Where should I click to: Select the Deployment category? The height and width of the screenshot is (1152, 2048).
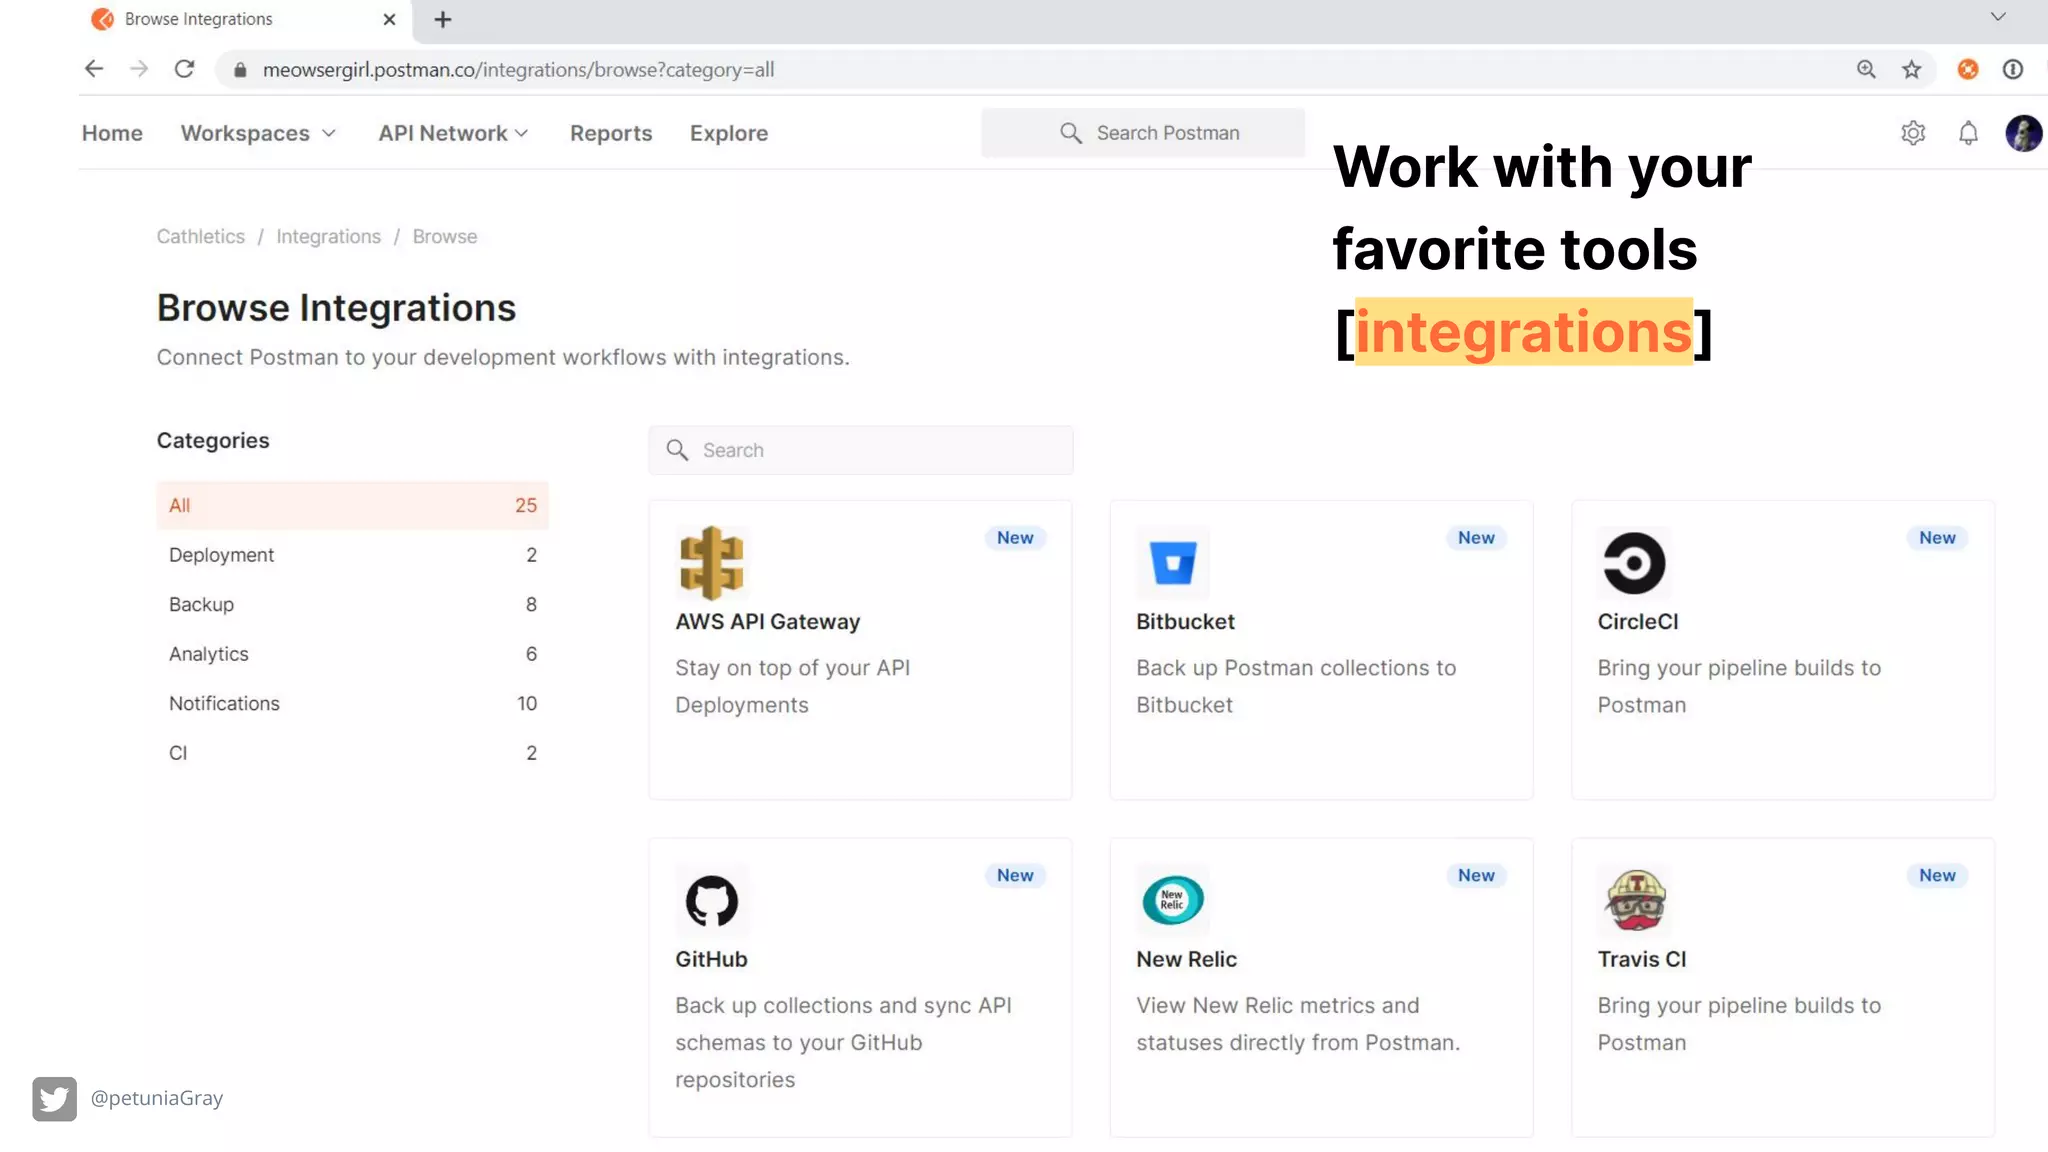click(x=352, y=555)
